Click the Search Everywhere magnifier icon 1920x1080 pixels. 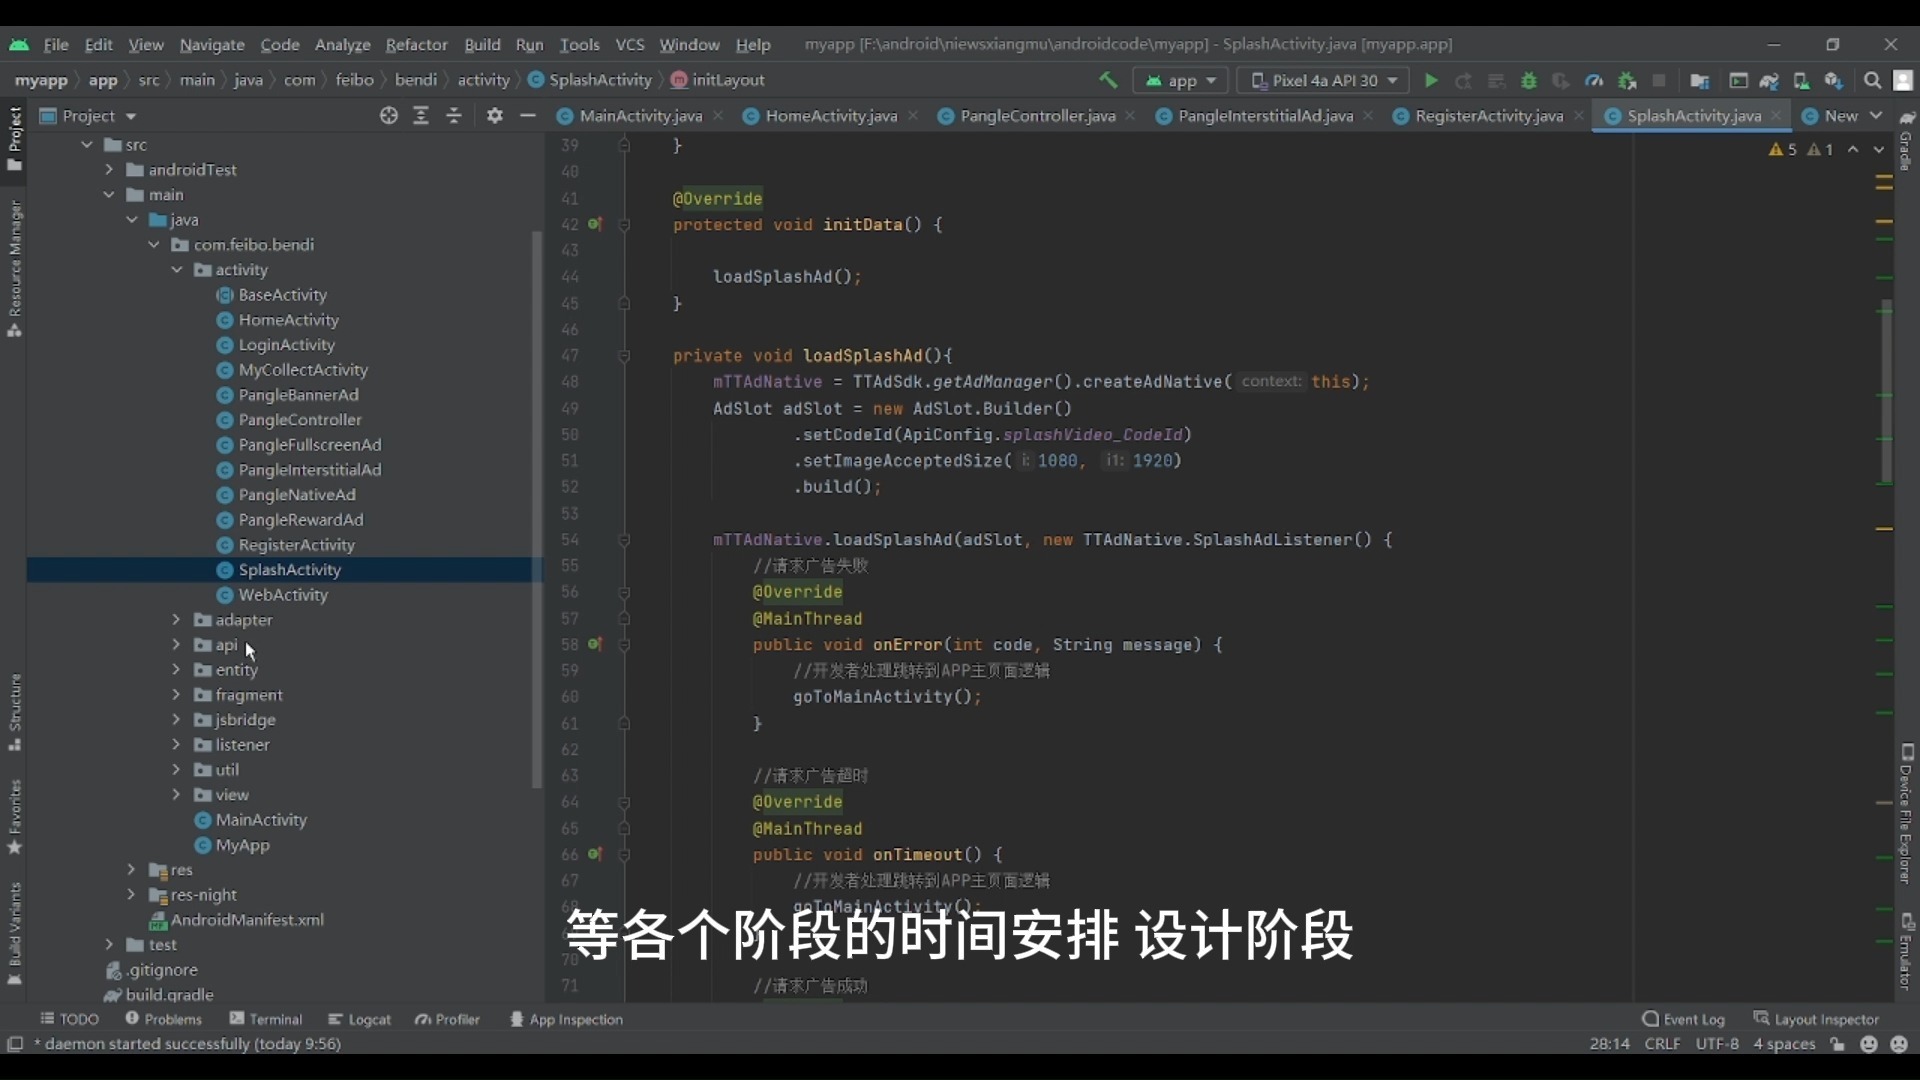tap(1872, 80)
